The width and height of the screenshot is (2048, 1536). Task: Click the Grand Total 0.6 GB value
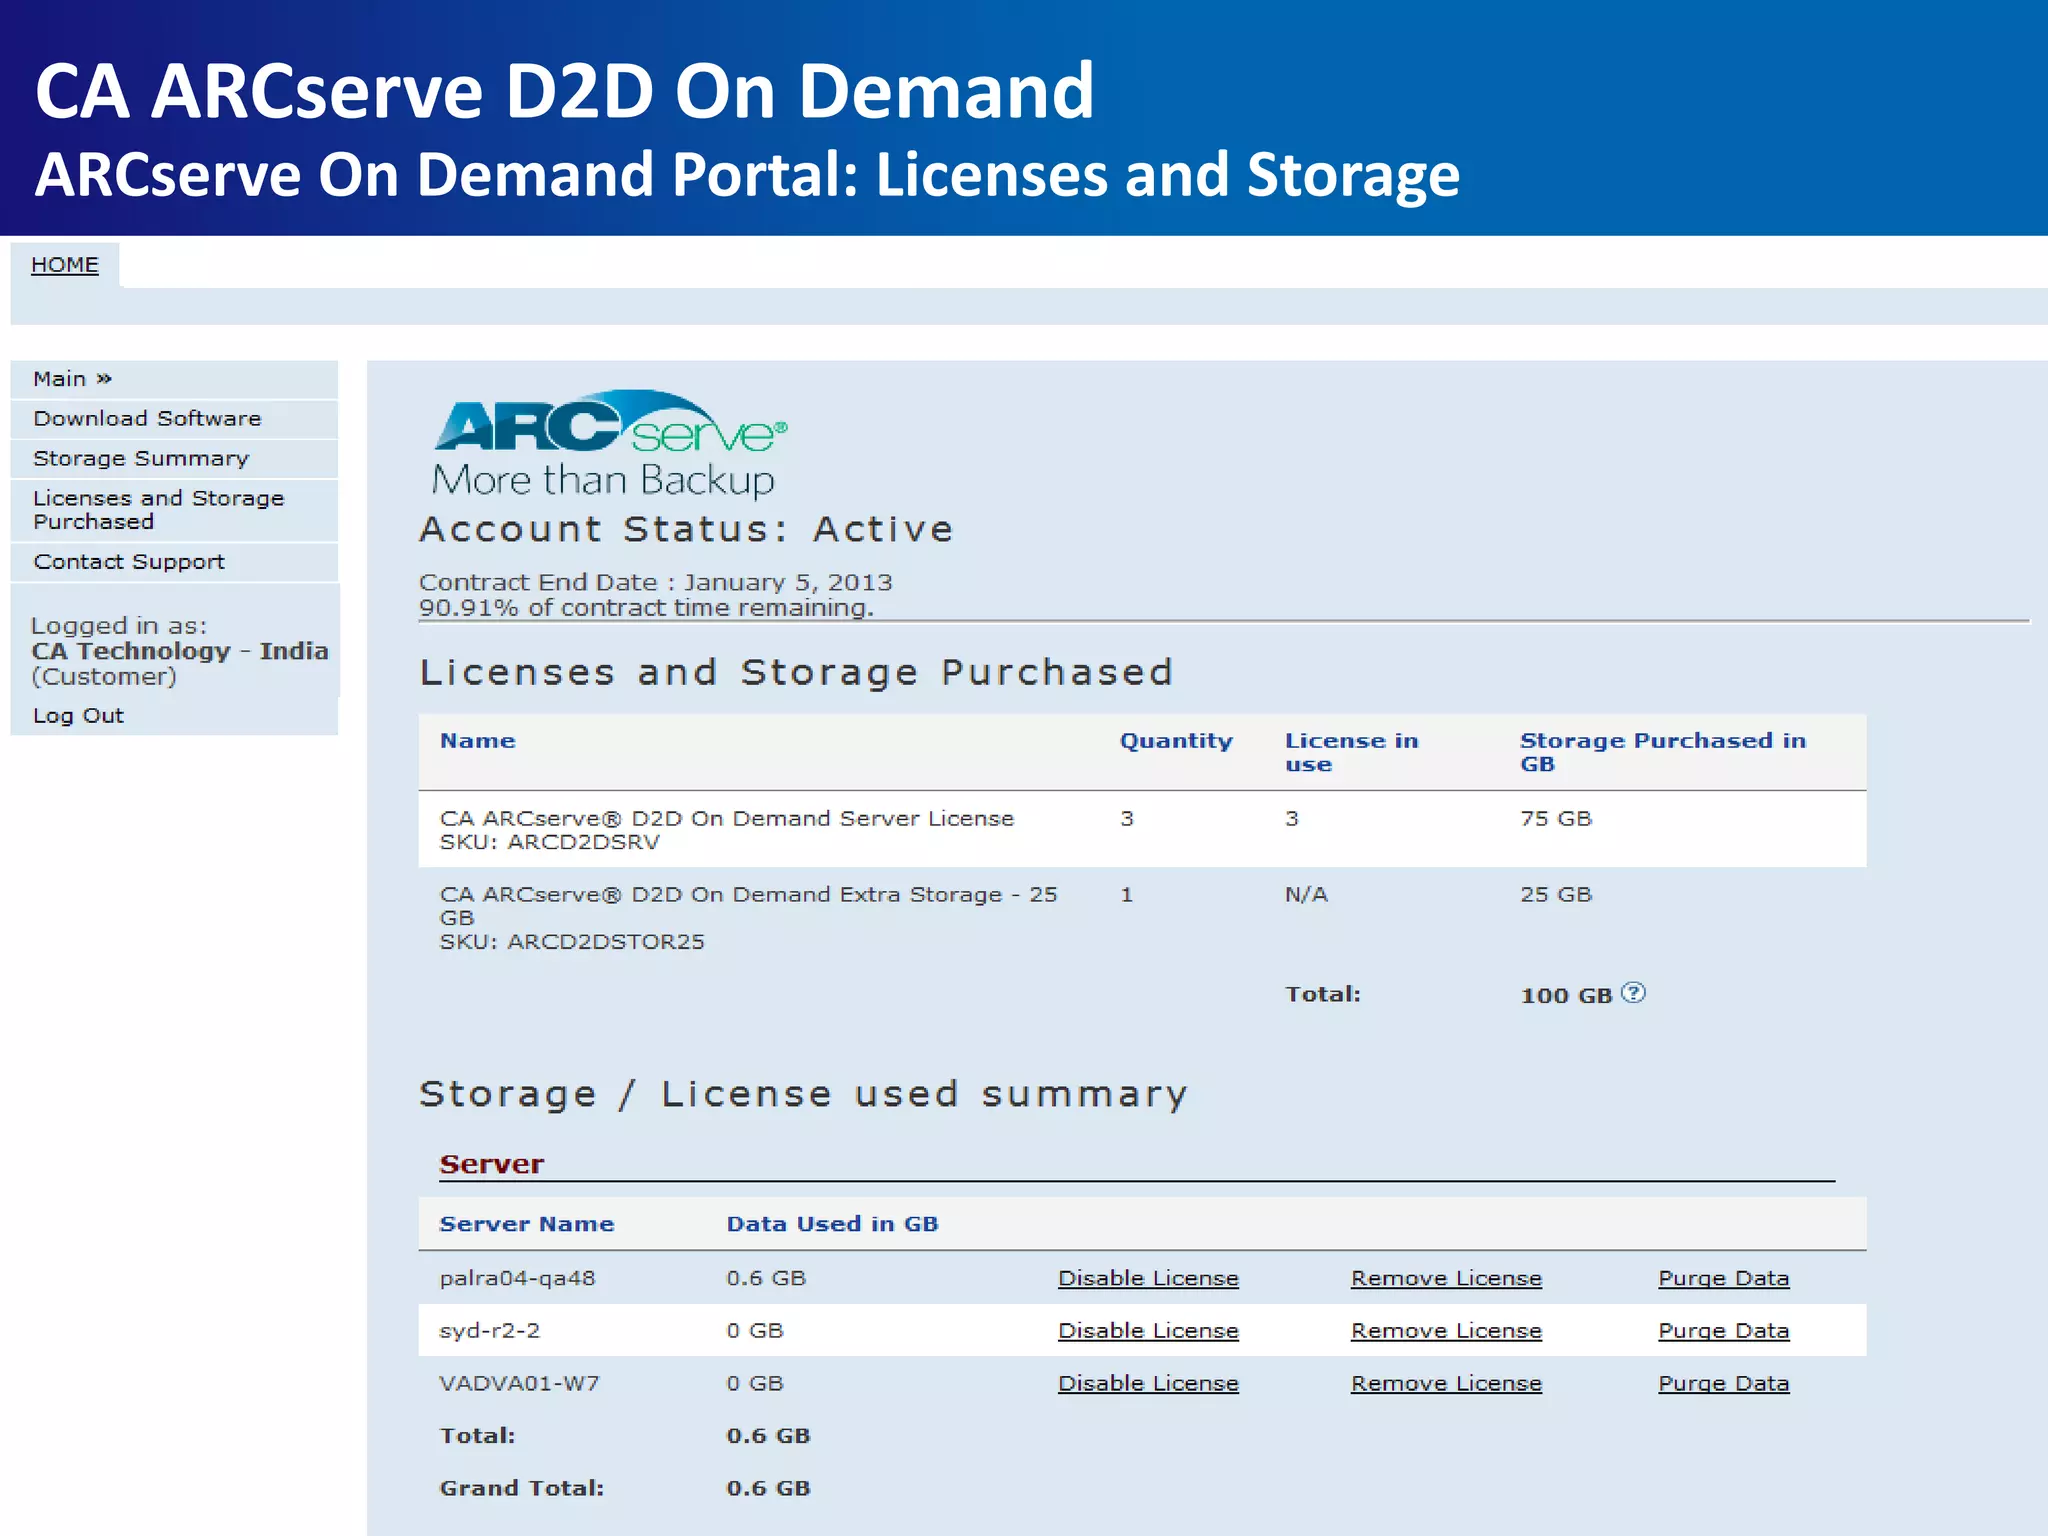(x=768, y=1488)
